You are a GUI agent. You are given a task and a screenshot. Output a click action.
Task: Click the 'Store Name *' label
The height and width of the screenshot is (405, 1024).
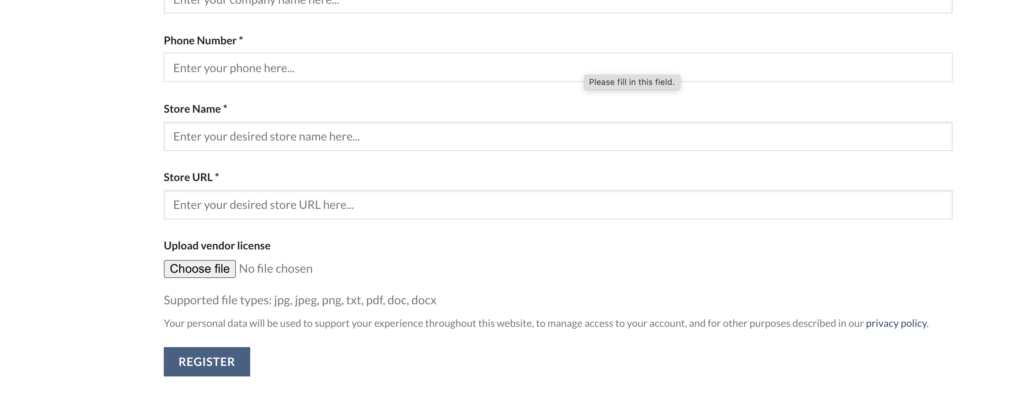(195, 109)
